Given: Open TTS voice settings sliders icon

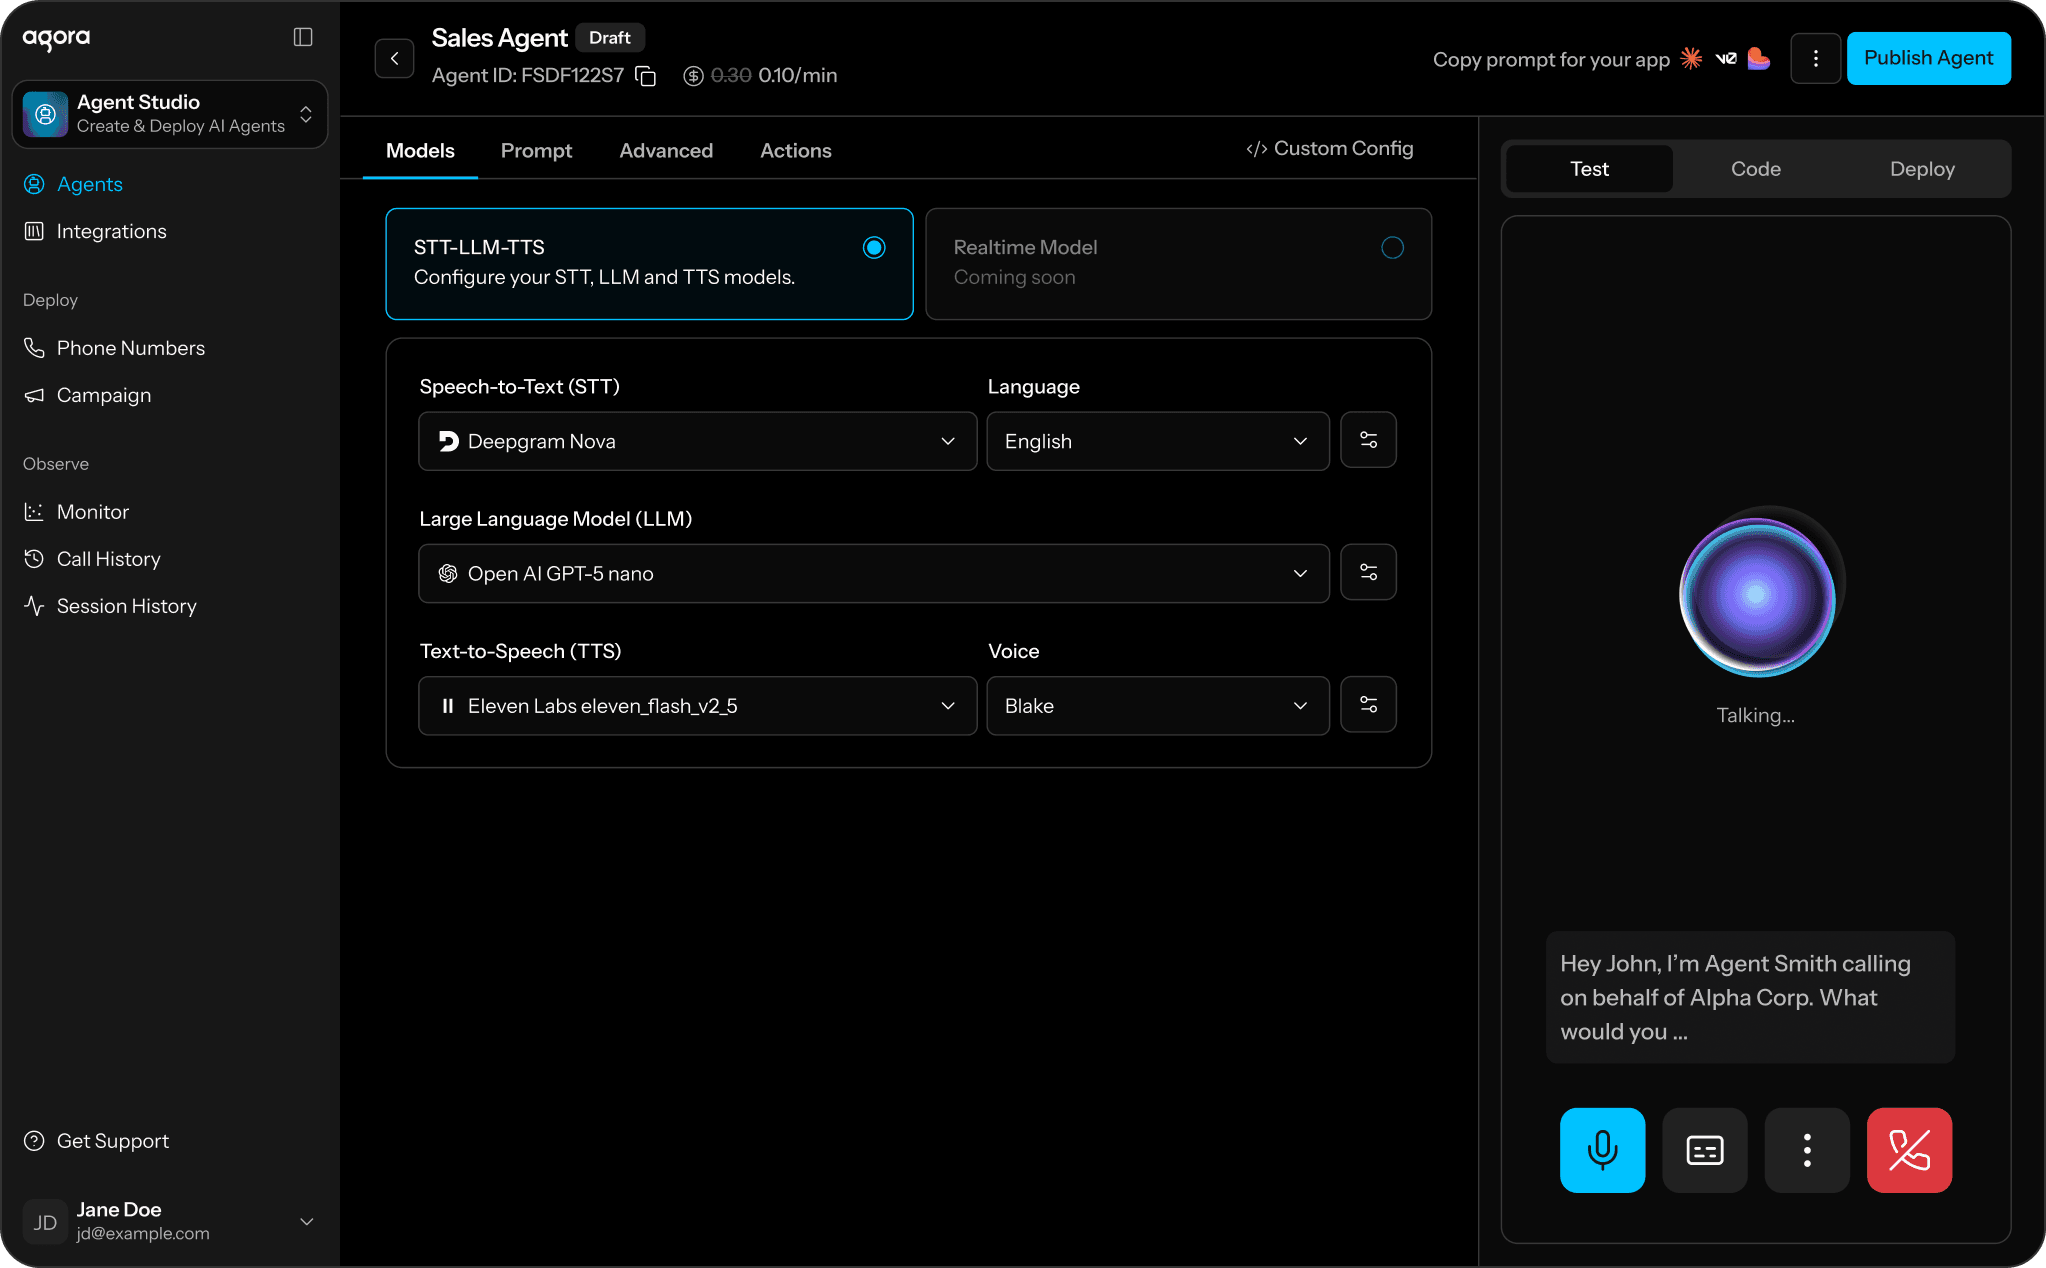Looking at the screenshot, I should [1368, 705].
